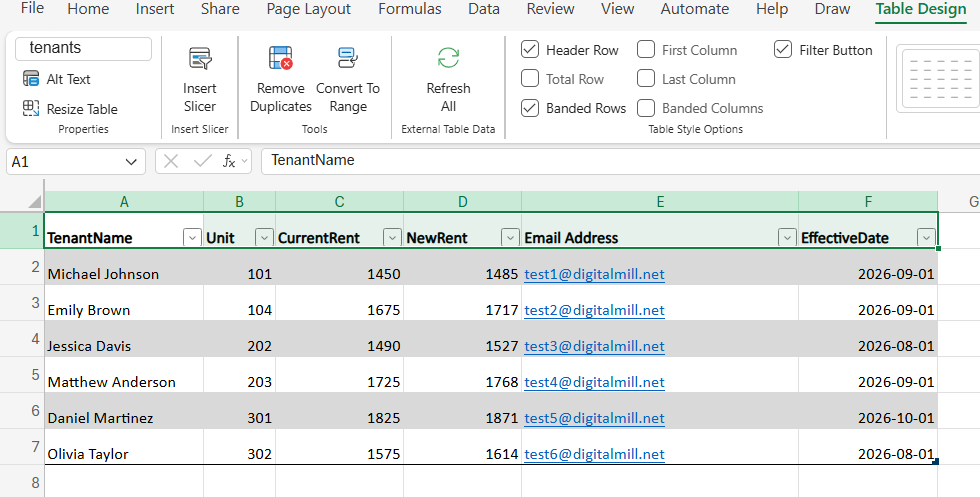Select the cell 'Michael Johnson'
Screen dimensions: 980x497
124,268
